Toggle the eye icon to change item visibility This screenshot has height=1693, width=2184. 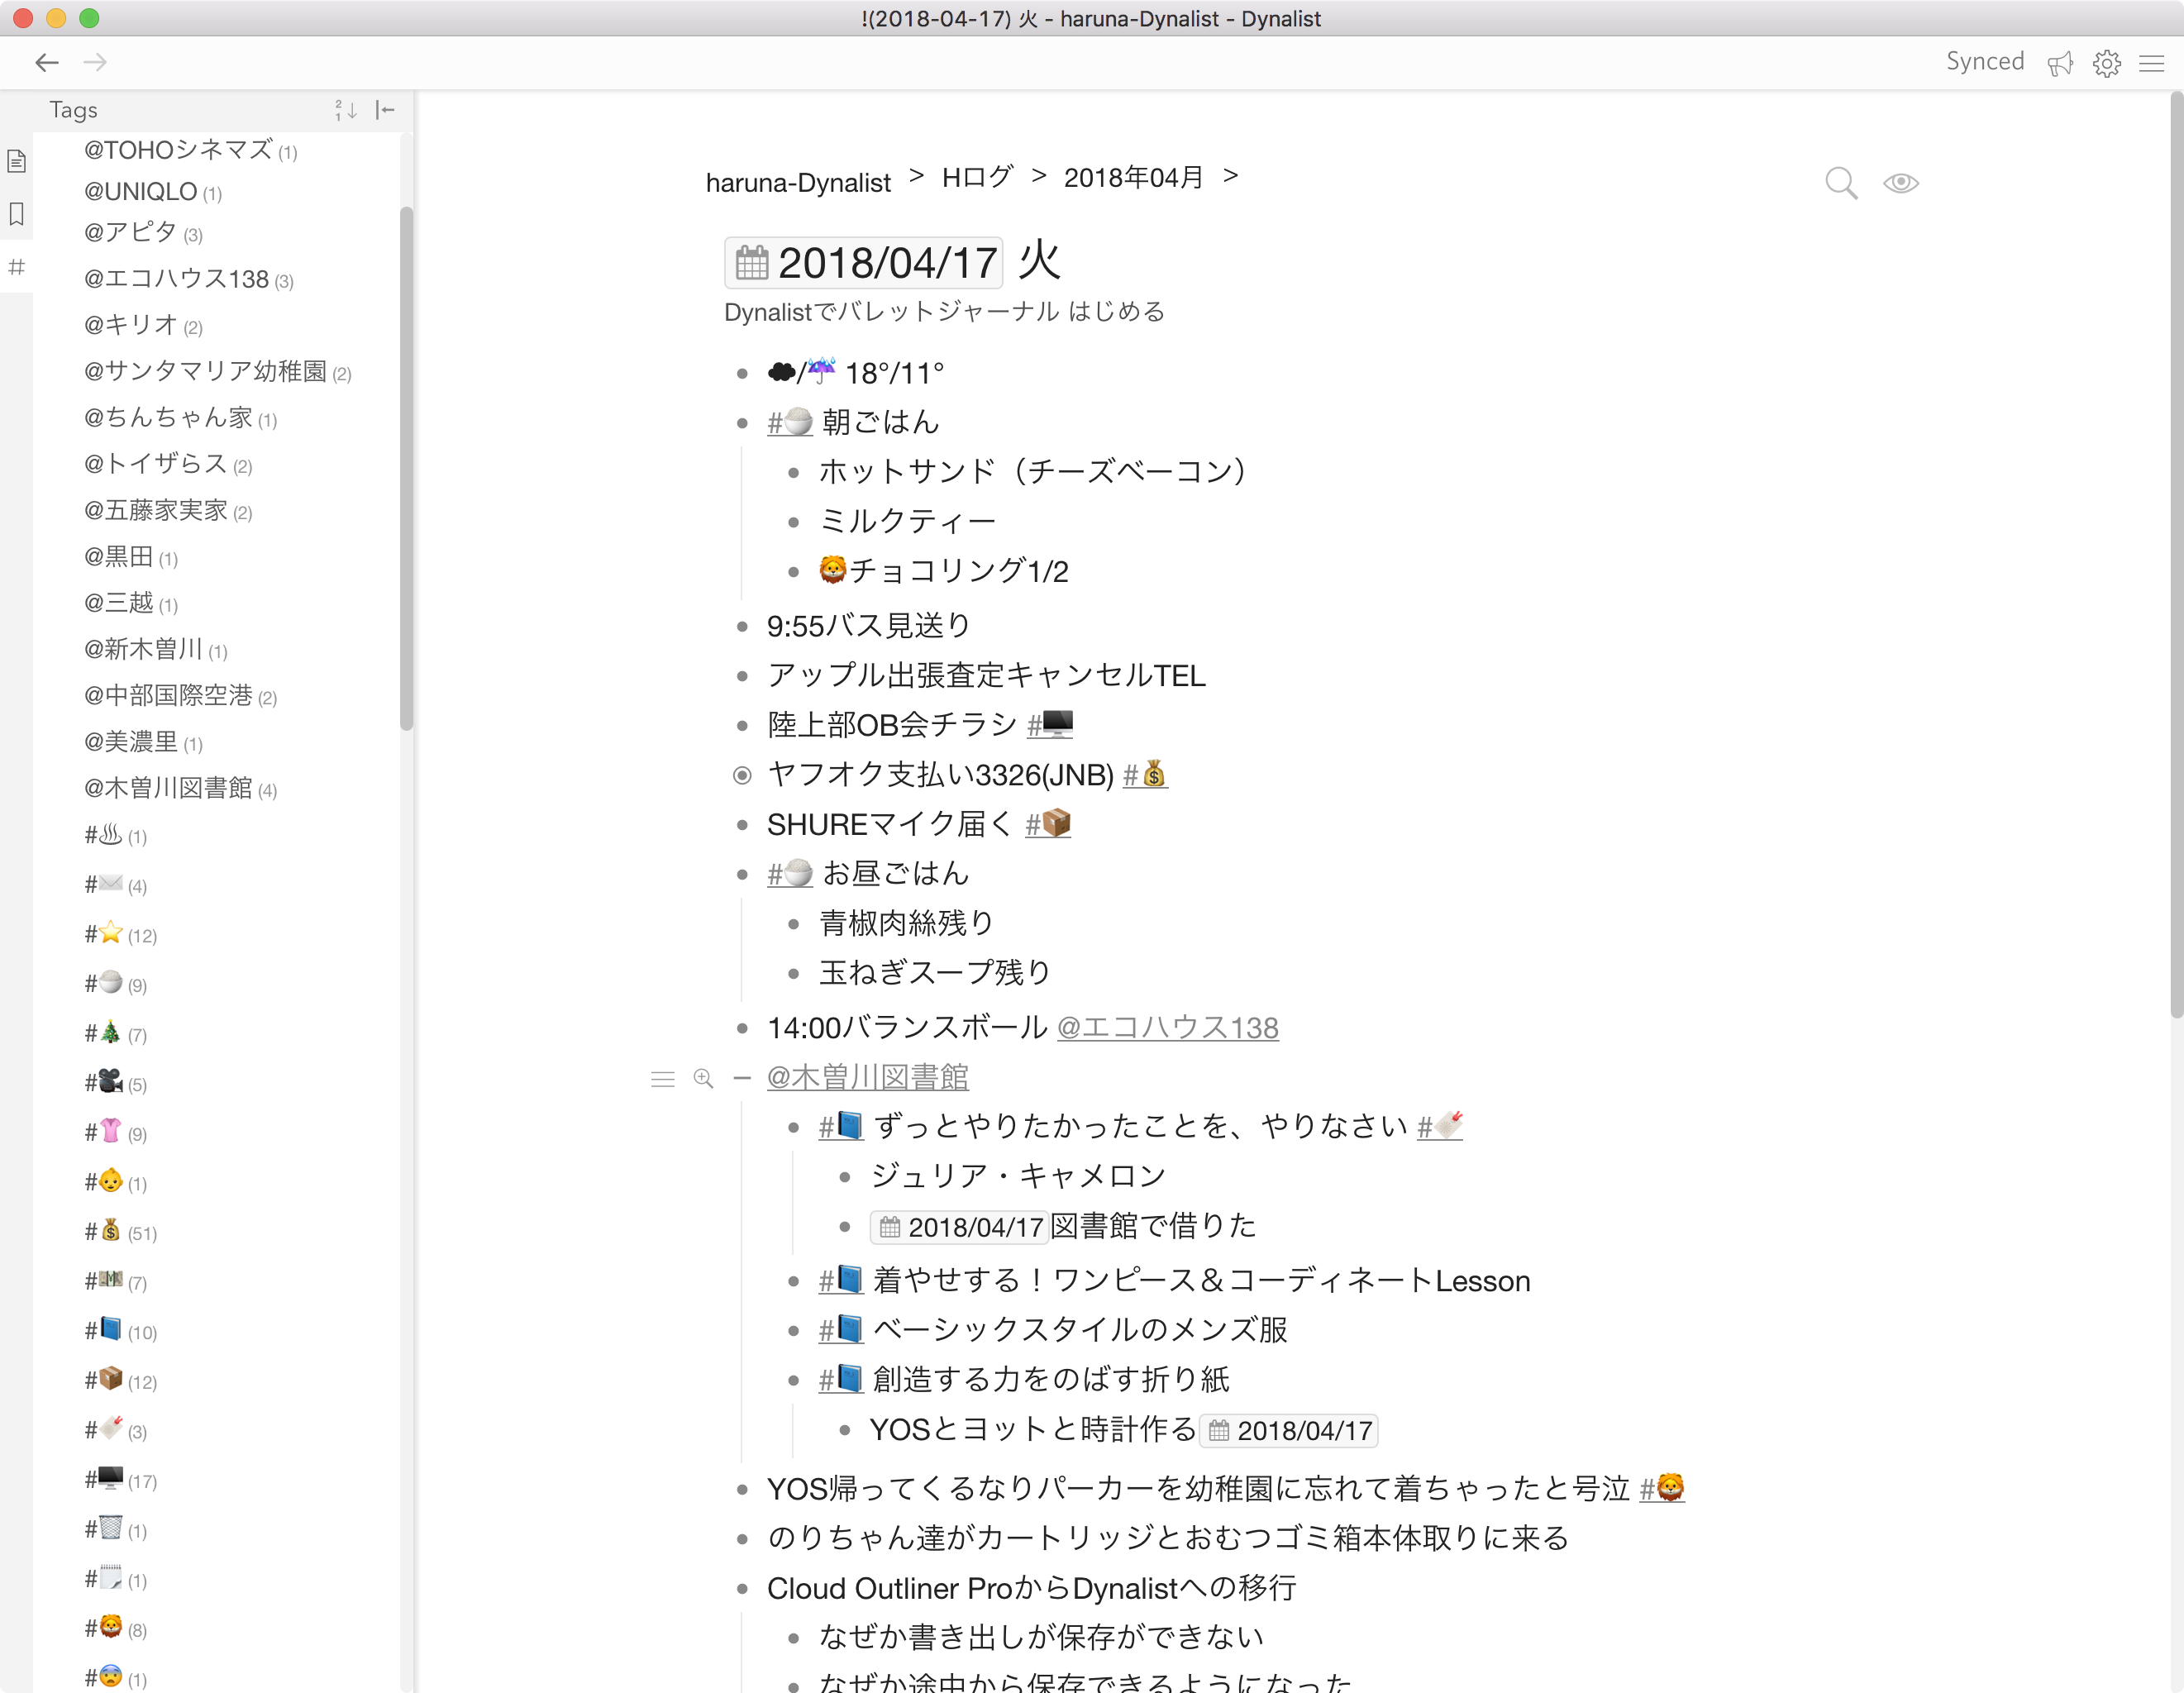point(1900,183)
